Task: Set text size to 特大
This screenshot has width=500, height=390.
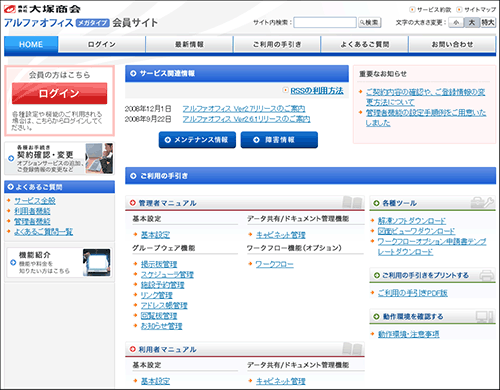Action: [488, 22]
